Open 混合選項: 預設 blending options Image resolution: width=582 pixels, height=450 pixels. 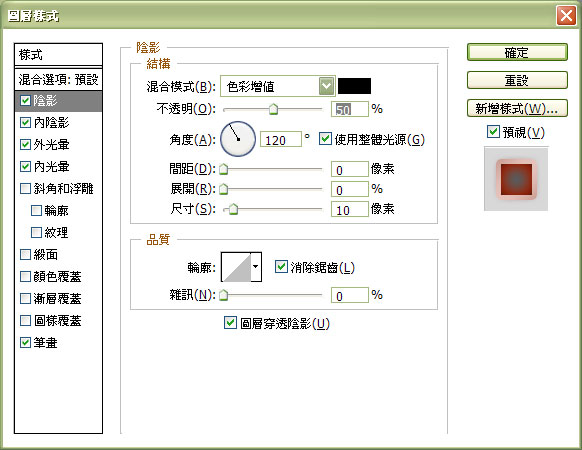(x=58, y=79)
